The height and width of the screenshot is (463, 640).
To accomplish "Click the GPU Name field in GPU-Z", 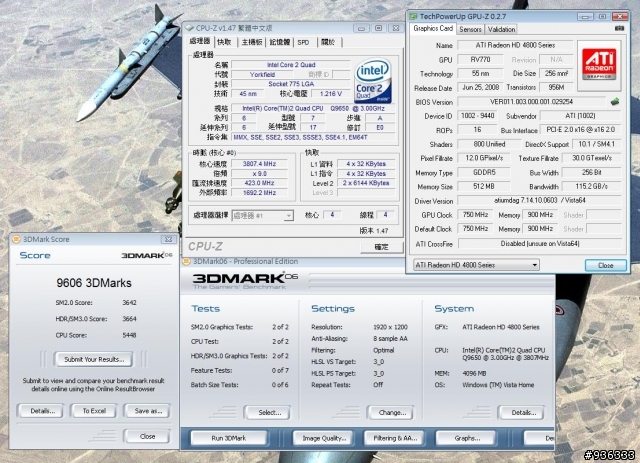I will click(x=515, y=45).
